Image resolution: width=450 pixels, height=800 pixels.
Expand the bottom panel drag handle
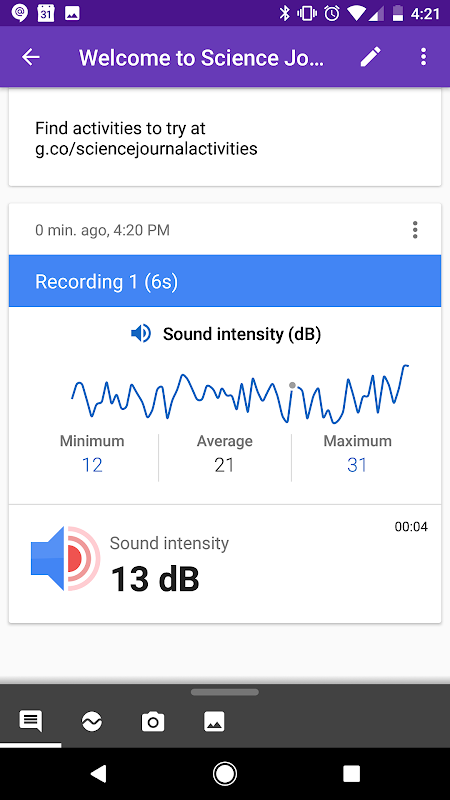point(225,692)
